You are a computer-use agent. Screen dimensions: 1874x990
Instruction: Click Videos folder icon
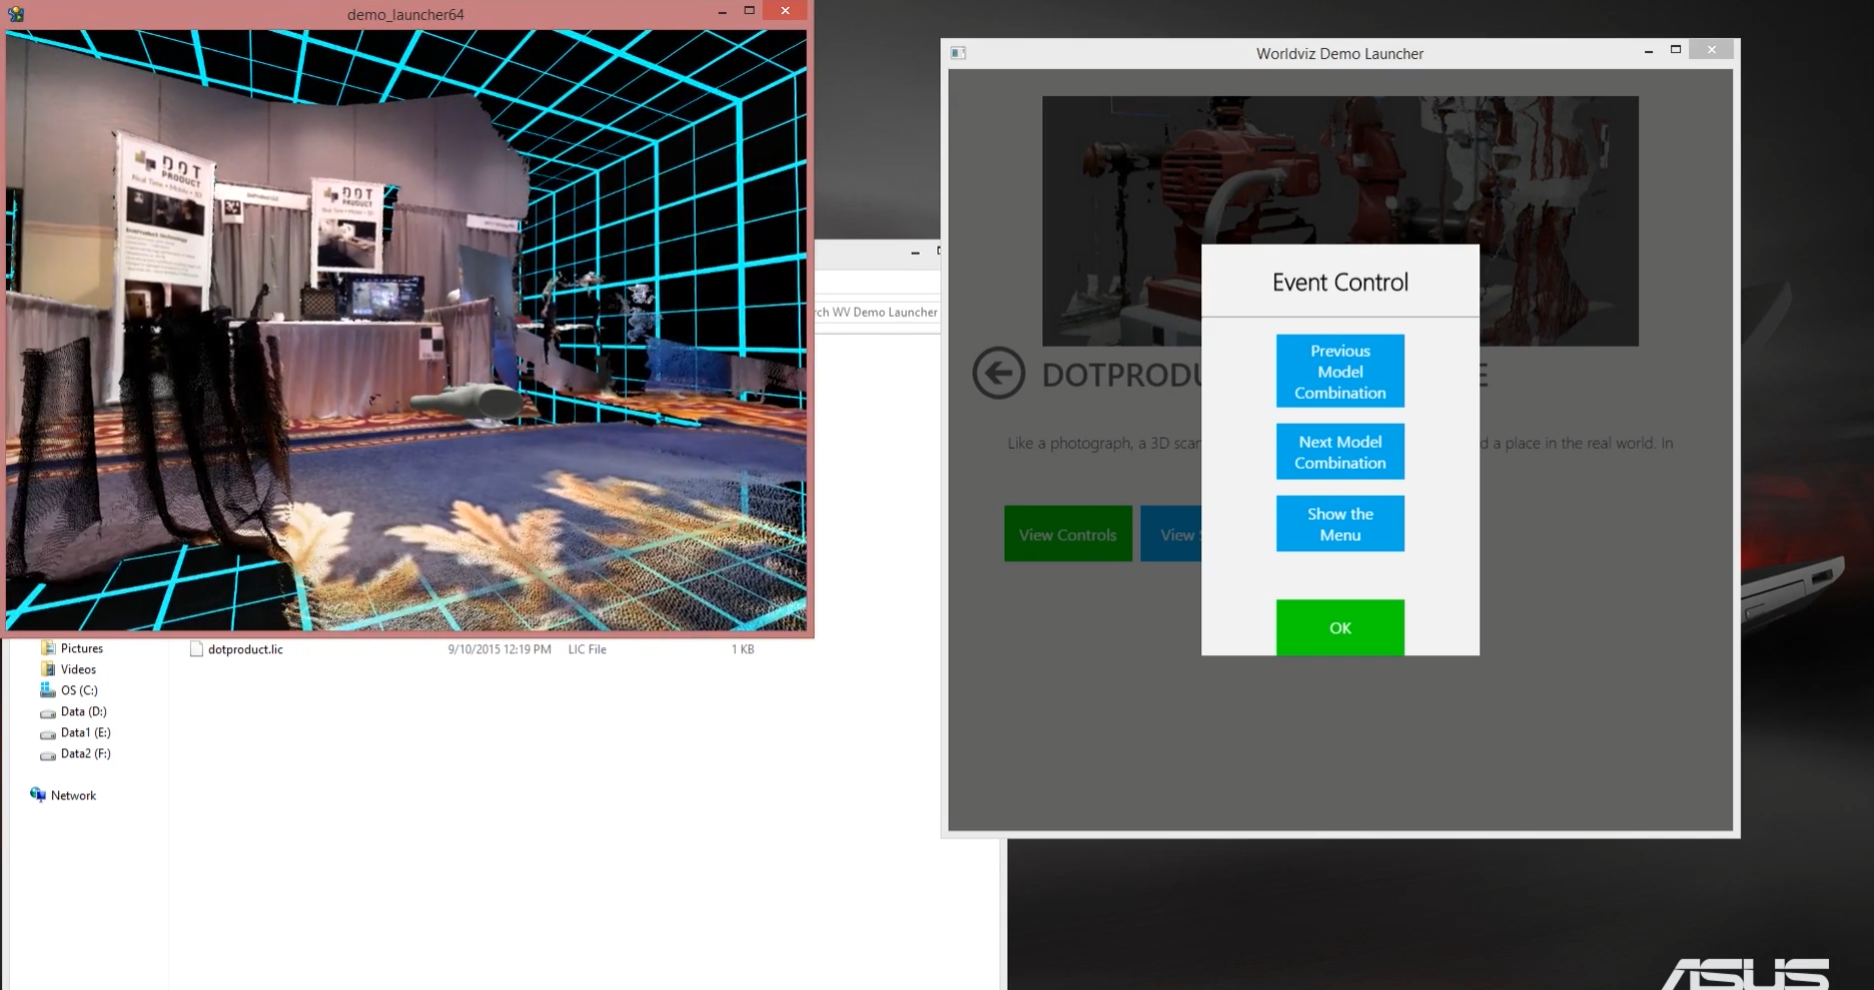[x=47, y=669]
